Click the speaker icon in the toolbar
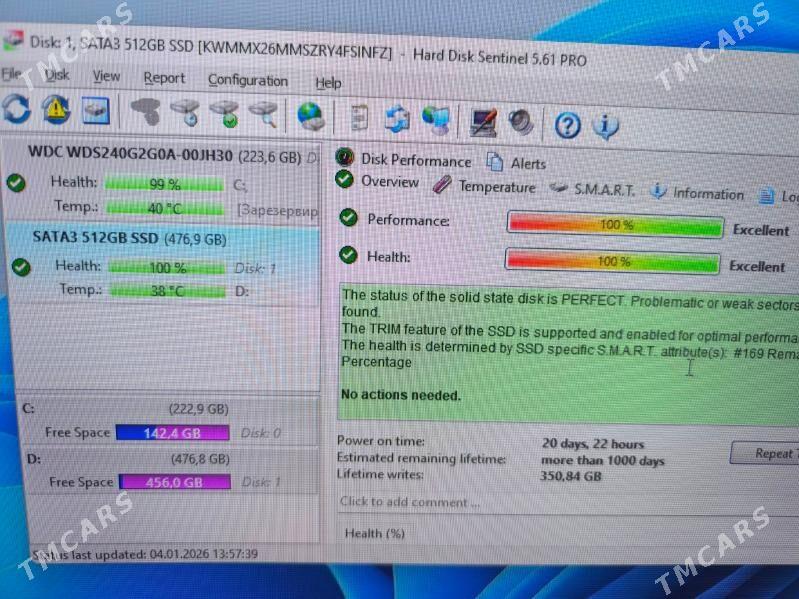Image resolution: width=799 pixels, height=599 pixels. [x=521, y=123]
